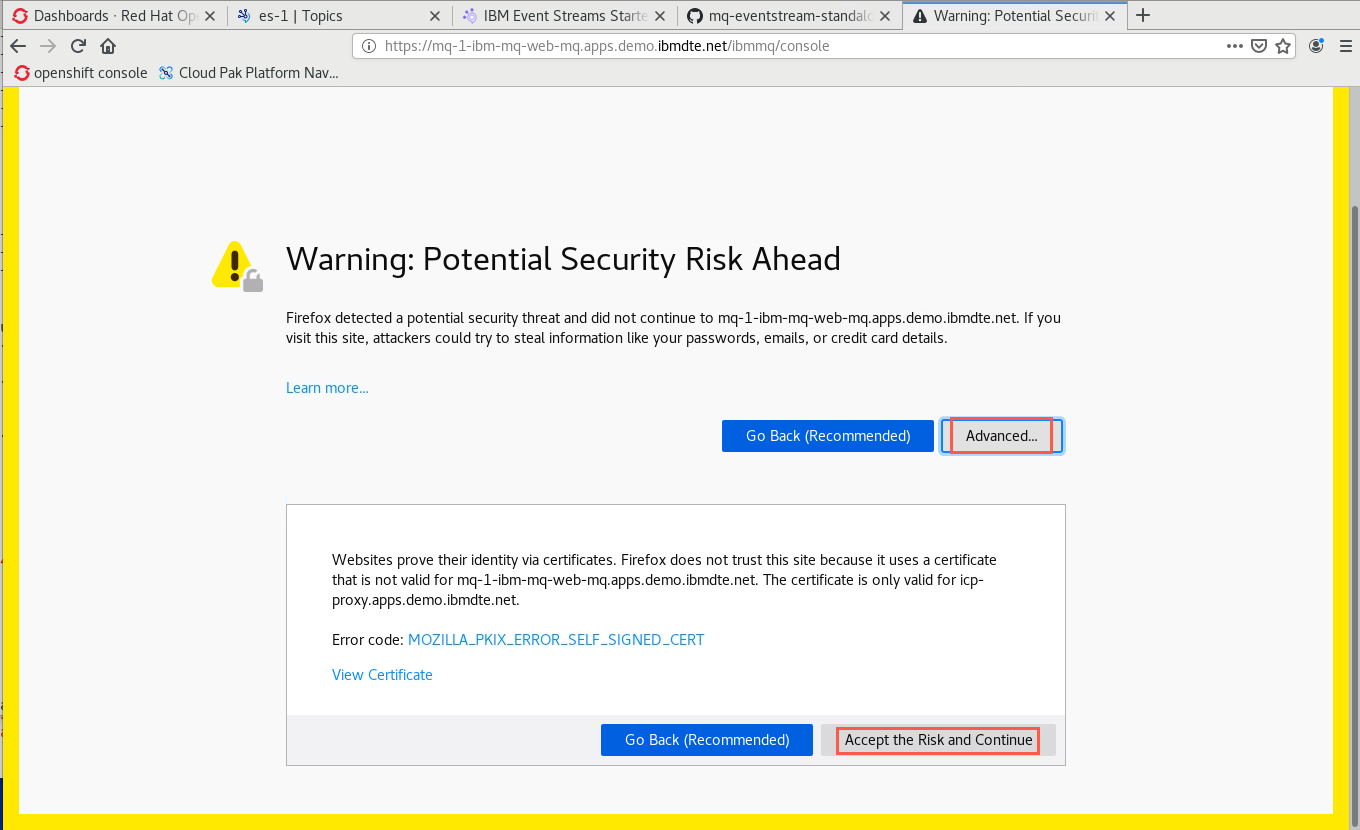Screen dimensions: 1360x830
Task: Open the Cloud Pak Platform Nav bookmark
Action: [249, 73]
